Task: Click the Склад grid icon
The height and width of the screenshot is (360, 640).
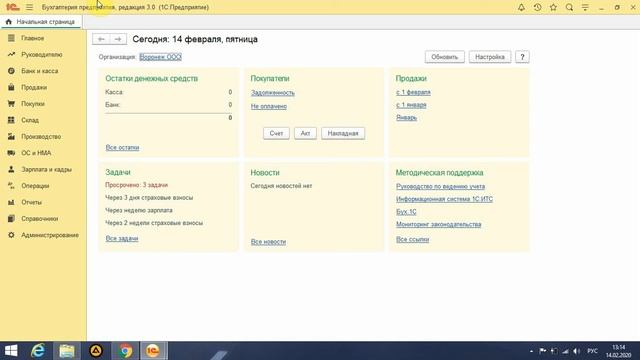Action: pos(11,120)
